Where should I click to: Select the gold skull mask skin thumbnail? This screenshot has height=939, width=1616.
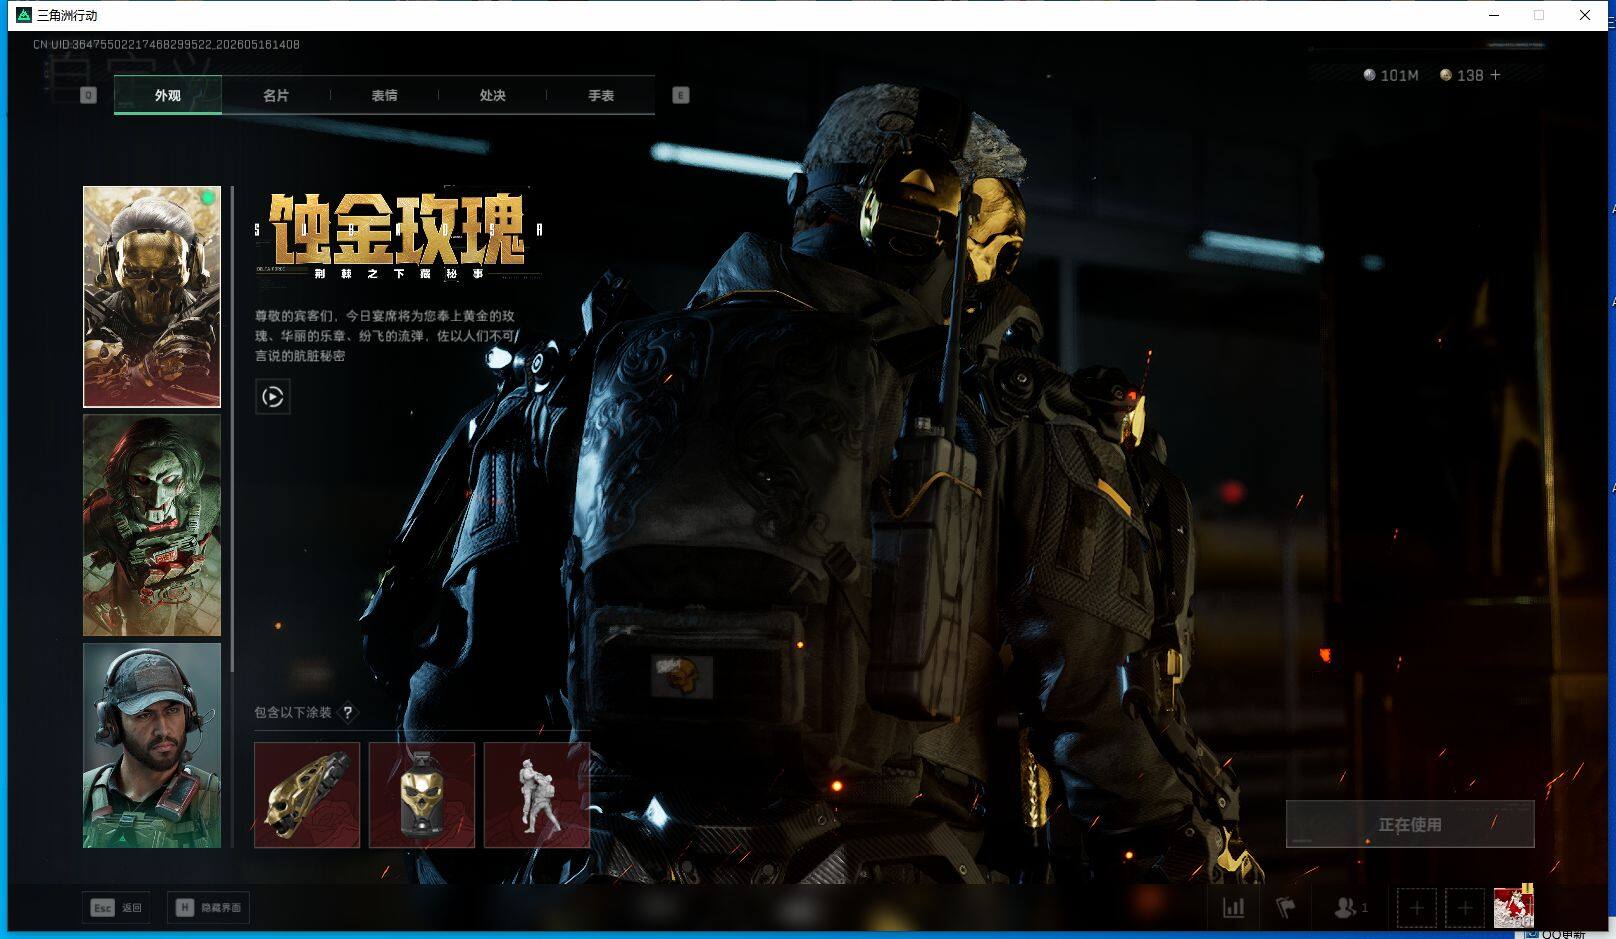pos(152,297)
